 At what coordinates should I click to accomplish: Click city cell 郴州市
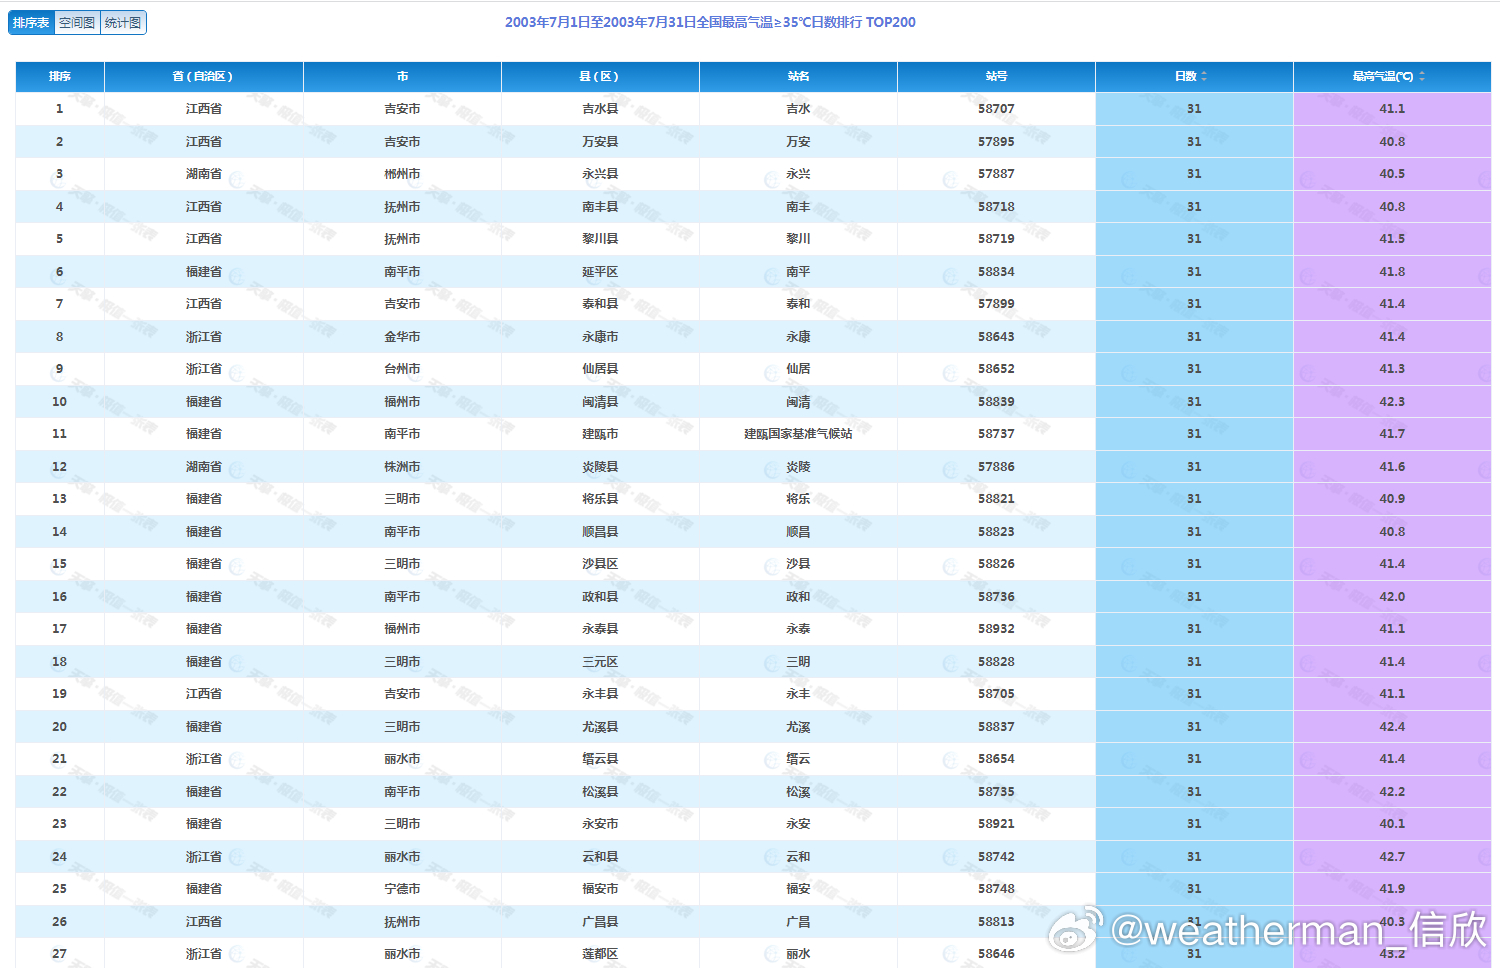[x=402, y=174]
